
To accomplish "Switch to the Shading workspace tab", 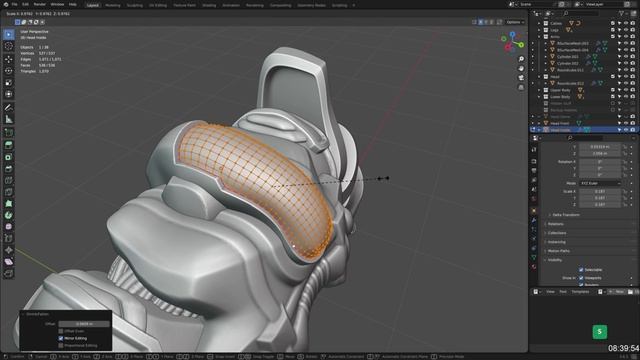I will [x=209, y=5].
